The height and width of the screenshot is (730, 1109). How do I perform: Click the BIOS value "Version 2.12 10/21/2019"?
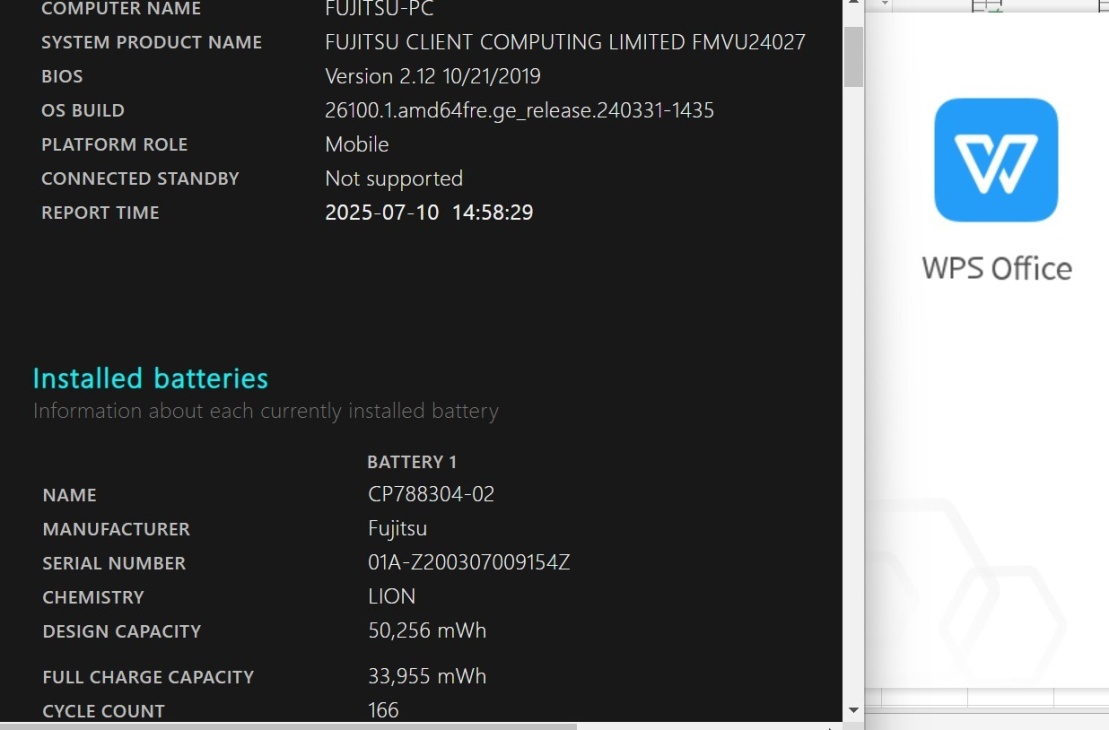pos(433,76)
